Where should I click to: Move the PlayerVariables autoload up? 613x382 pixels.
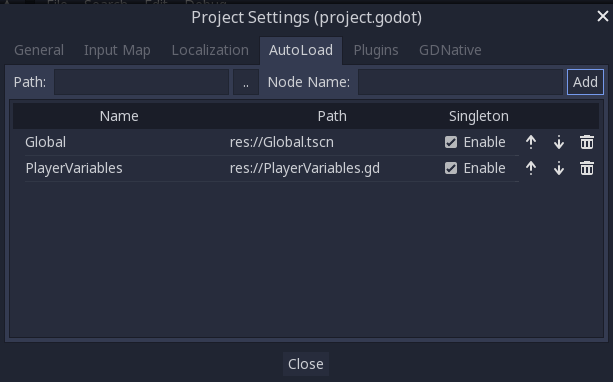531,168
